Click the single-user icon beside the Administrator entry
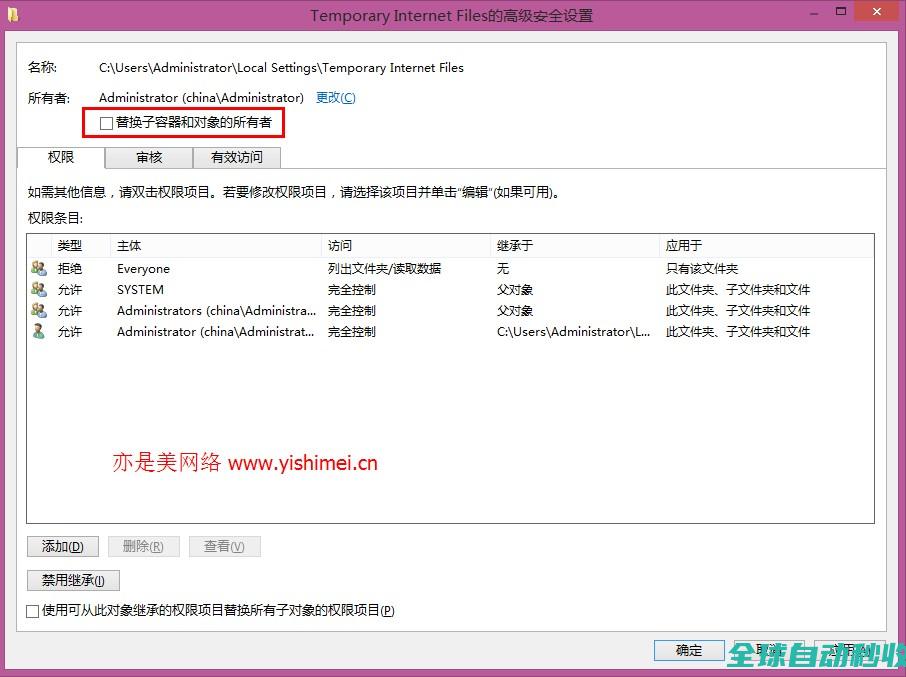The height and width of the screenshot is (677, 906). point(39,331)
